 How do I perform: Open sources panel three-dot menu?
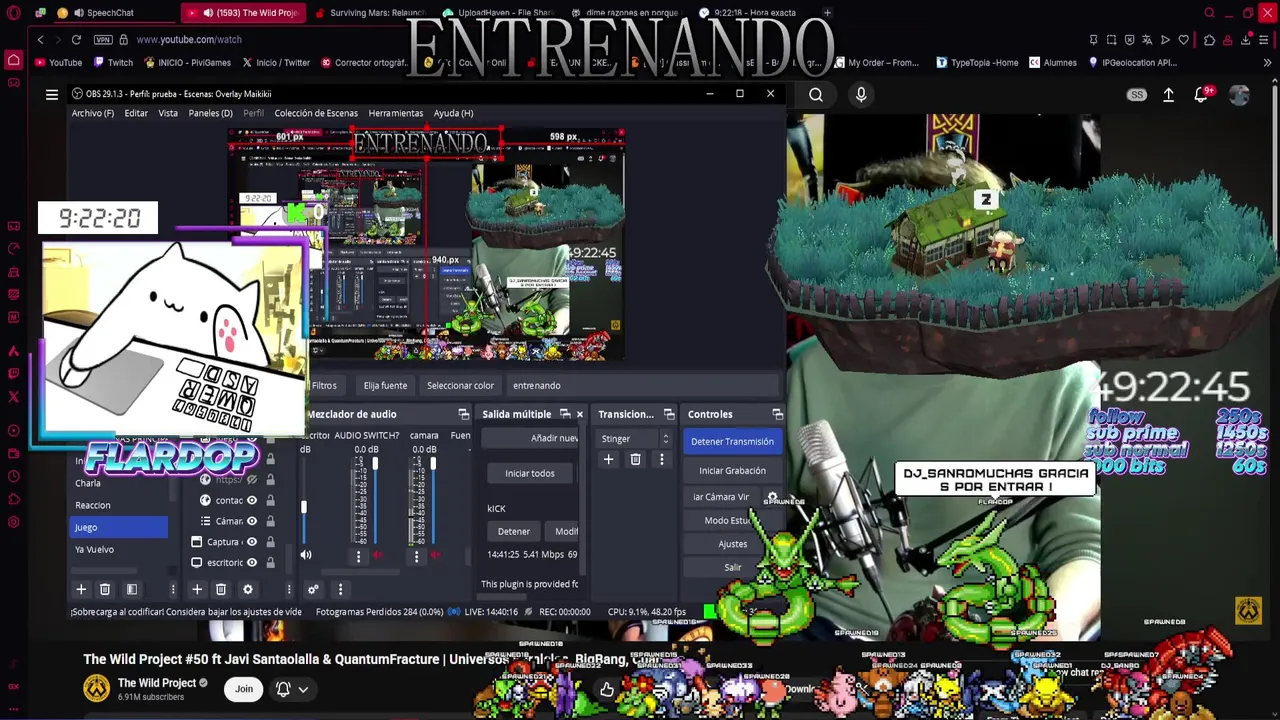(x=288, y=590)
